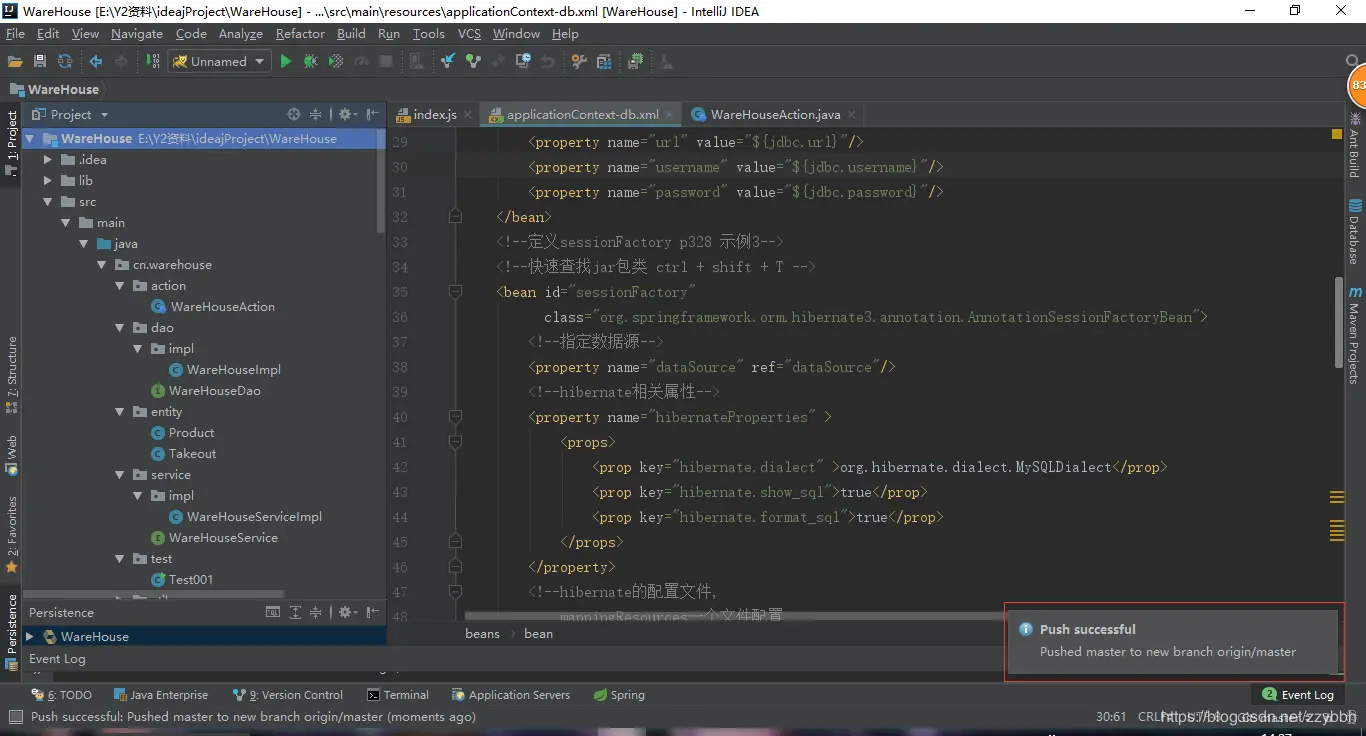Toggle the Ant Build side tool window
Image resolution: width=1366 pixels, height=736 pixels.
click(x=1354, y=144)
